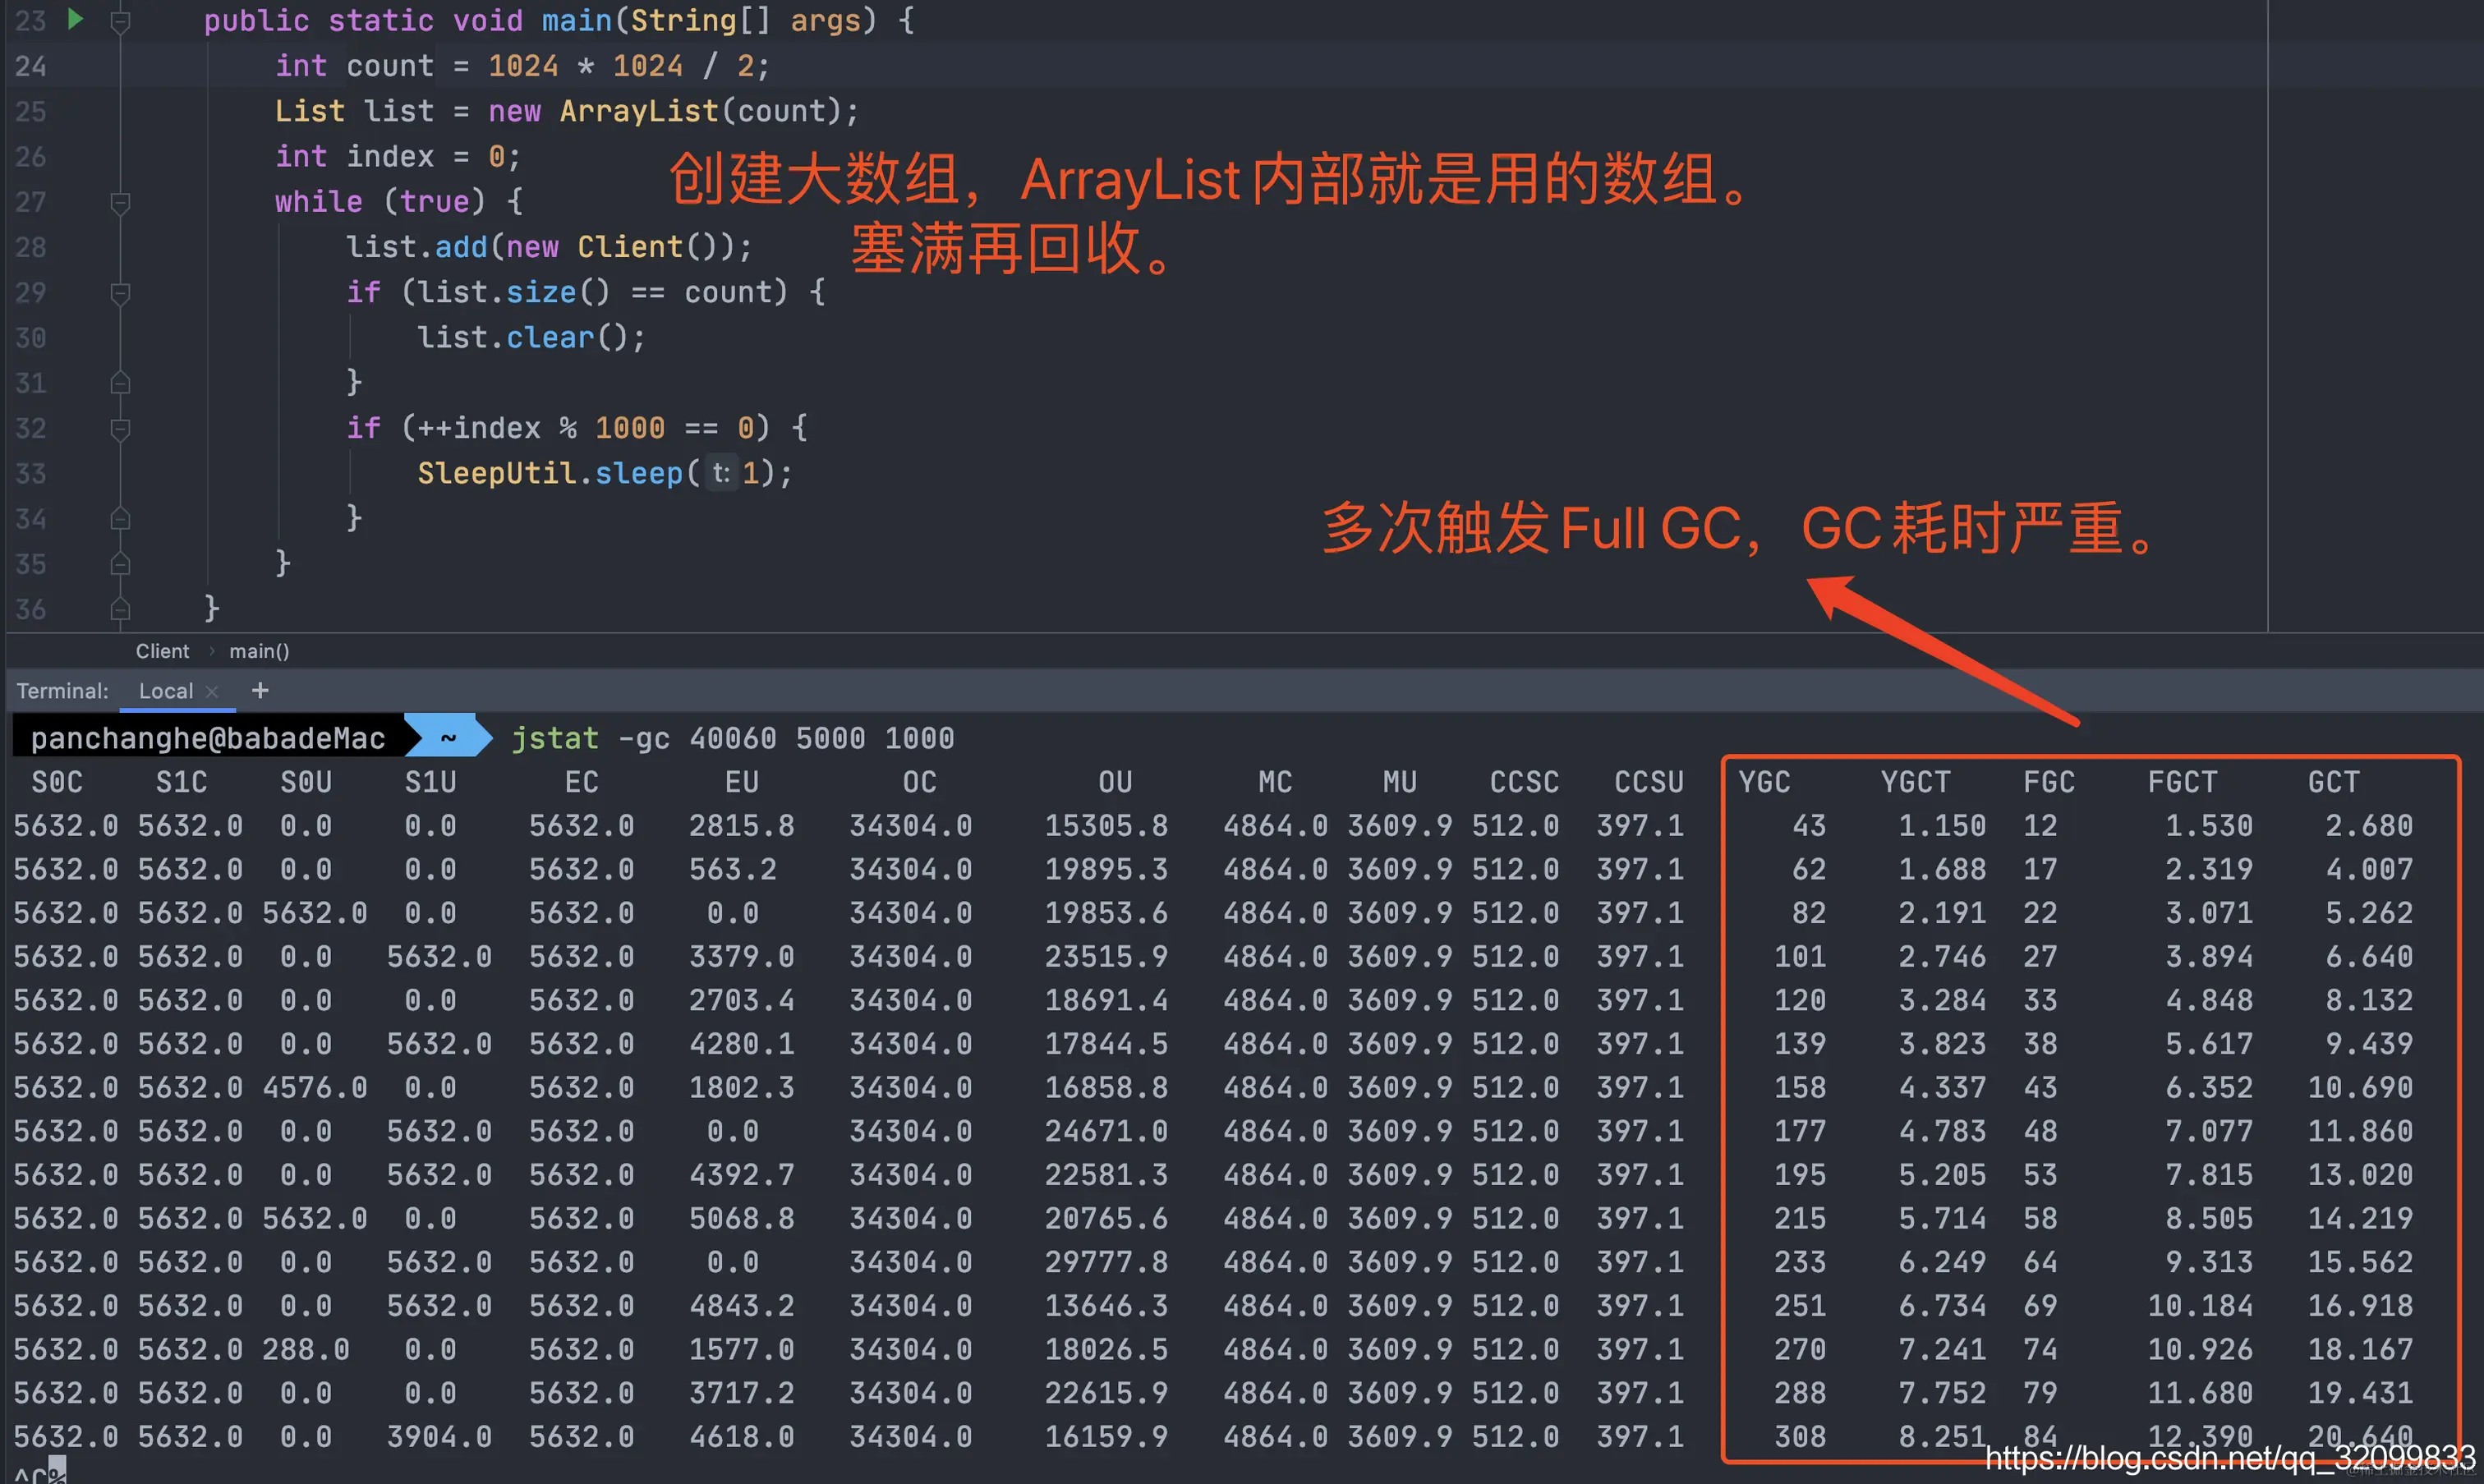Click the 't:' parameter hint in sleep call
Viewport: 2484px width, 1484px height.
721,473
